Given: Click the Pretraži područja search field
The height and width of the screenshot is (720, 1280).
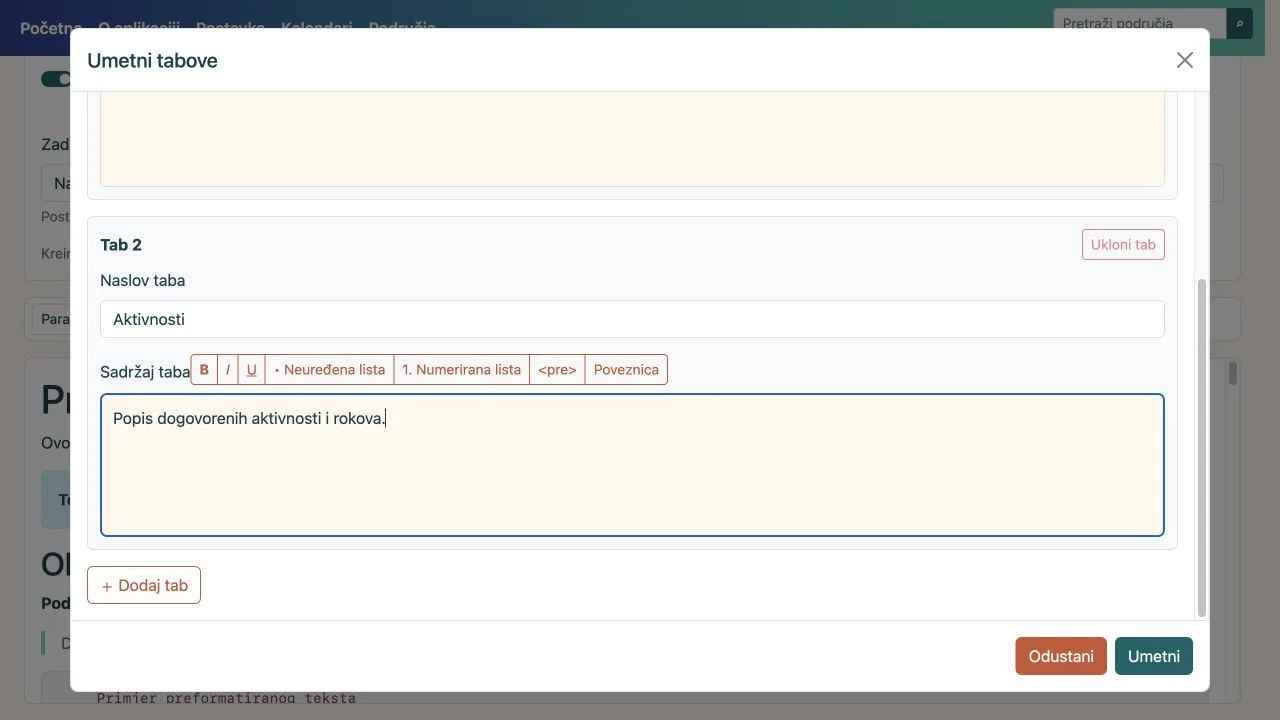Looking at the screenshot, I should 1140,23.
